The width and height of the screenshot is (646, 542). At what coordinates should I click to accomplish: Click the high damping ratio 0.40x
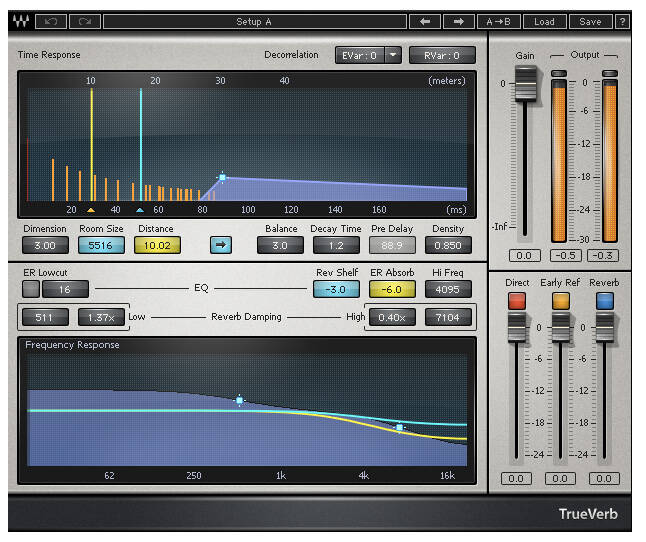392,317
